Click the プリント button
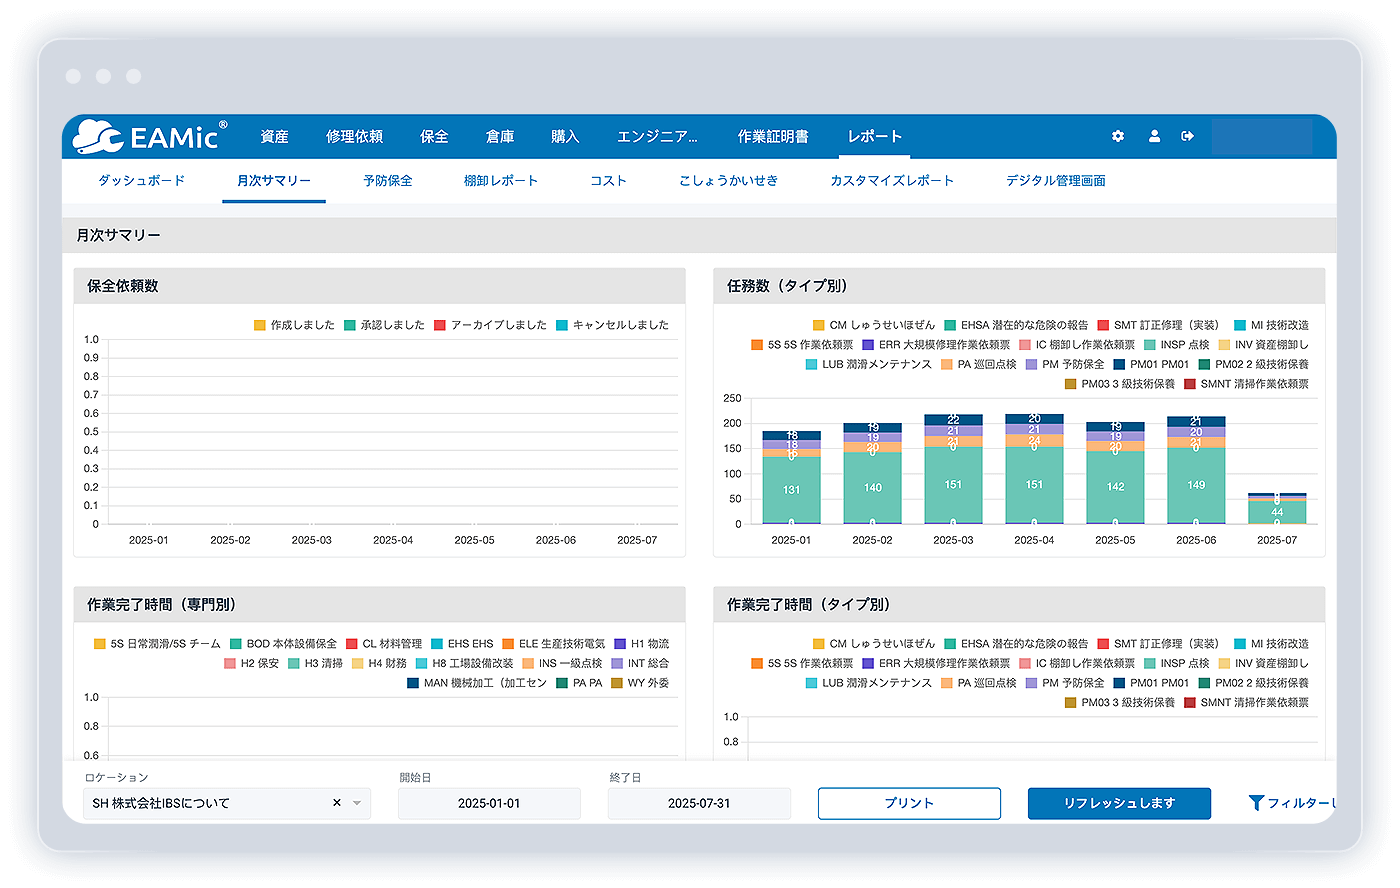The height and width of the screenshot is (888, 1400). pyautogui.click(x=909, y=804)
